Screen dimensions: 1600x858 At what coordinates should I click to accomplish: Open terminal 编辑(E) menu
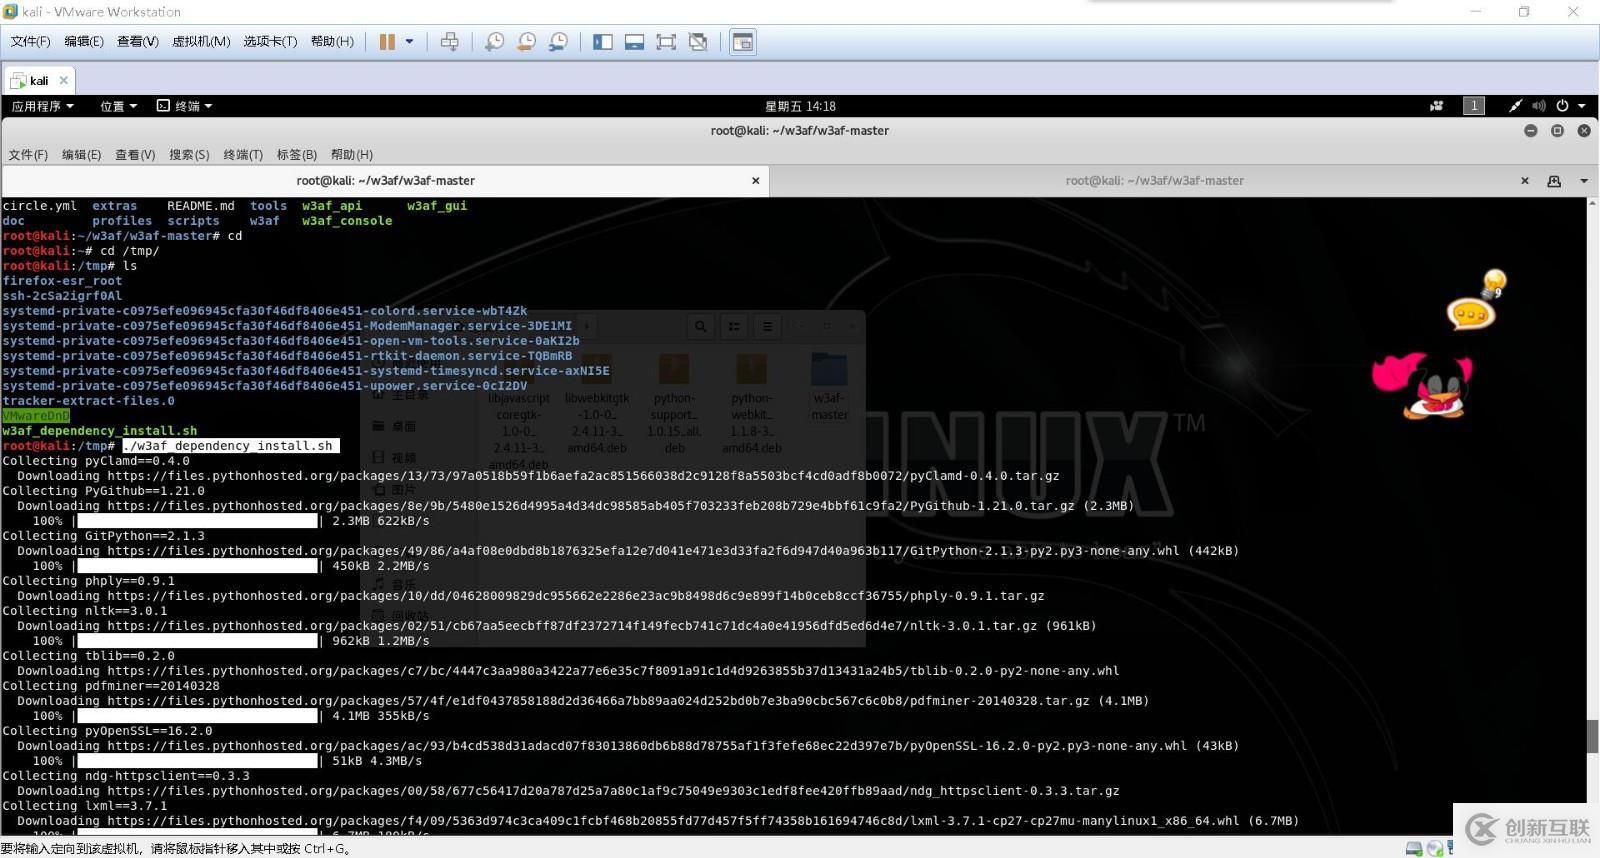[82, 155]
